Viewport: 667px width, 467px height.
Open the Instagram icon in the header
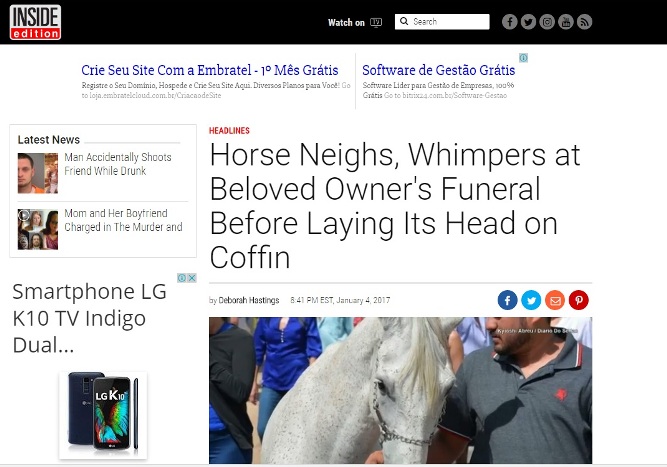[547, 22]
